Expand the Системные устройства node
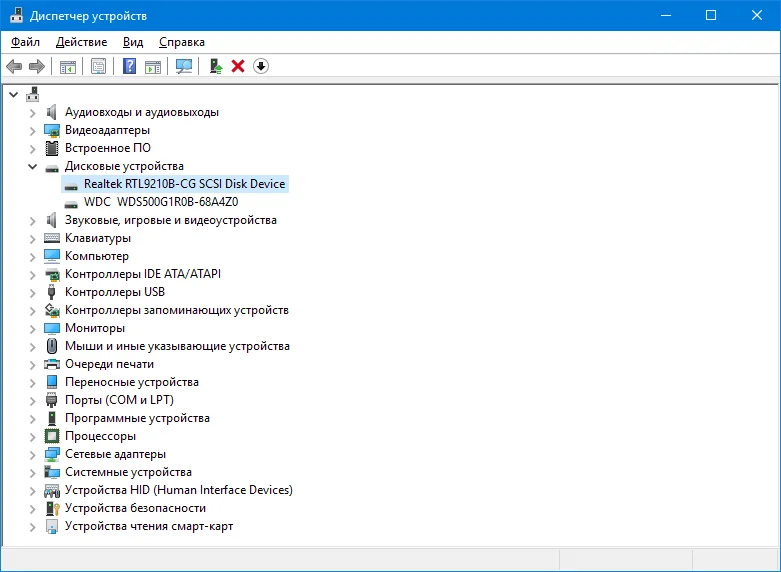This screenshot has width=781, height=572. [32, 473]
